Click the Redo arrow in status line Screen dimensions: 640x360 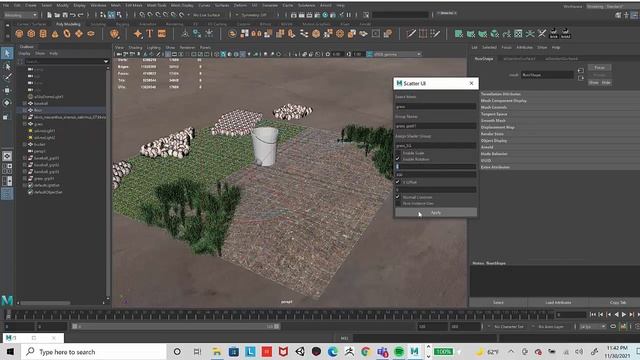80,15
